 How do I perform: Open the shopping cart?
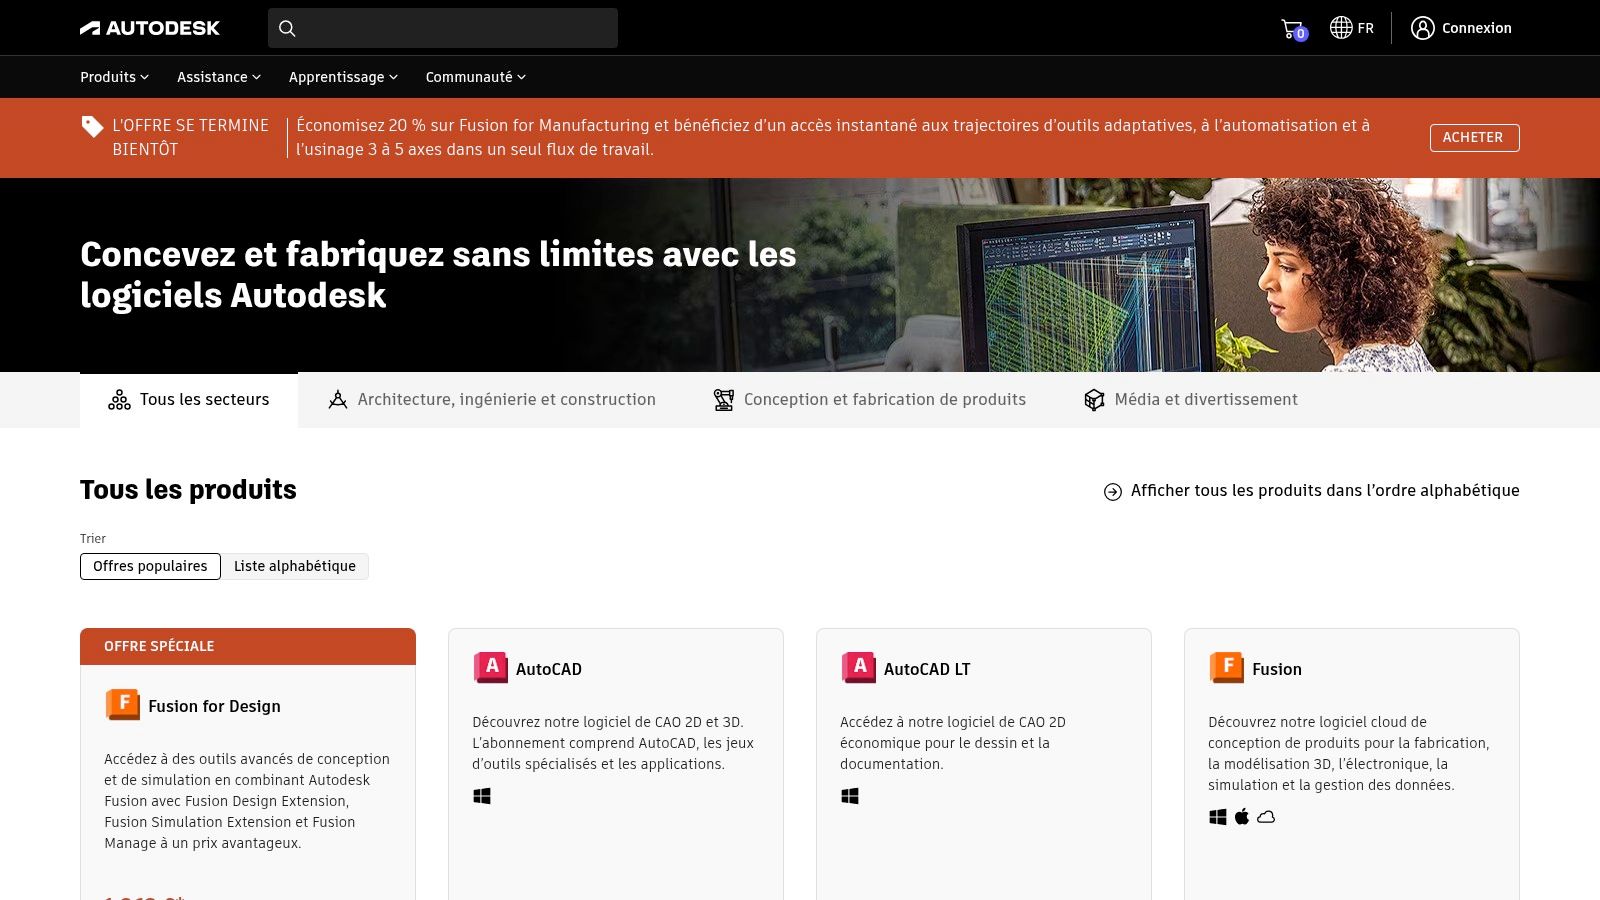1291,27
